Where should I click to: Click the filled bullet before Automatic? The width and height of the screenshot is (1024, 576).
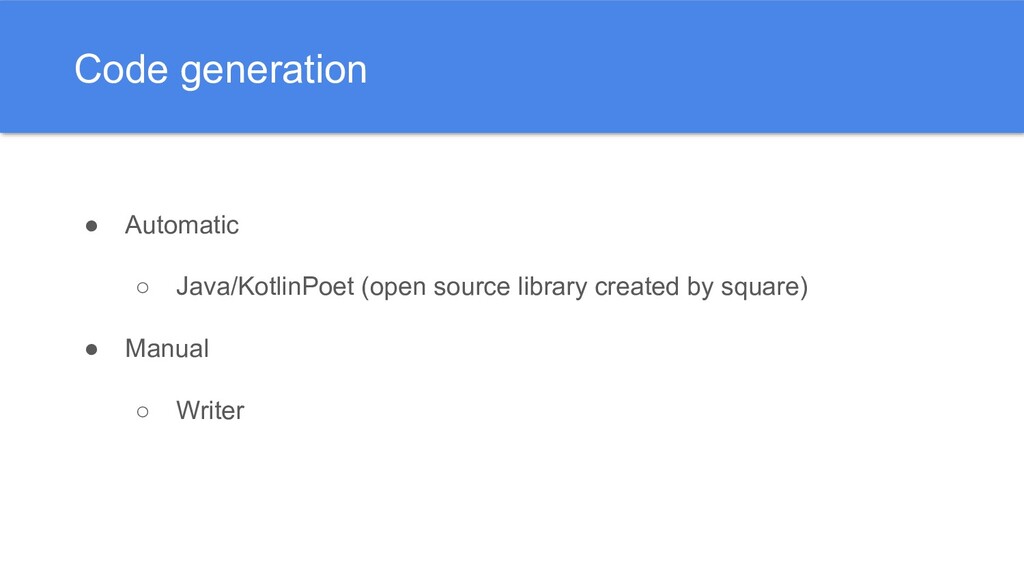(90, 226)
